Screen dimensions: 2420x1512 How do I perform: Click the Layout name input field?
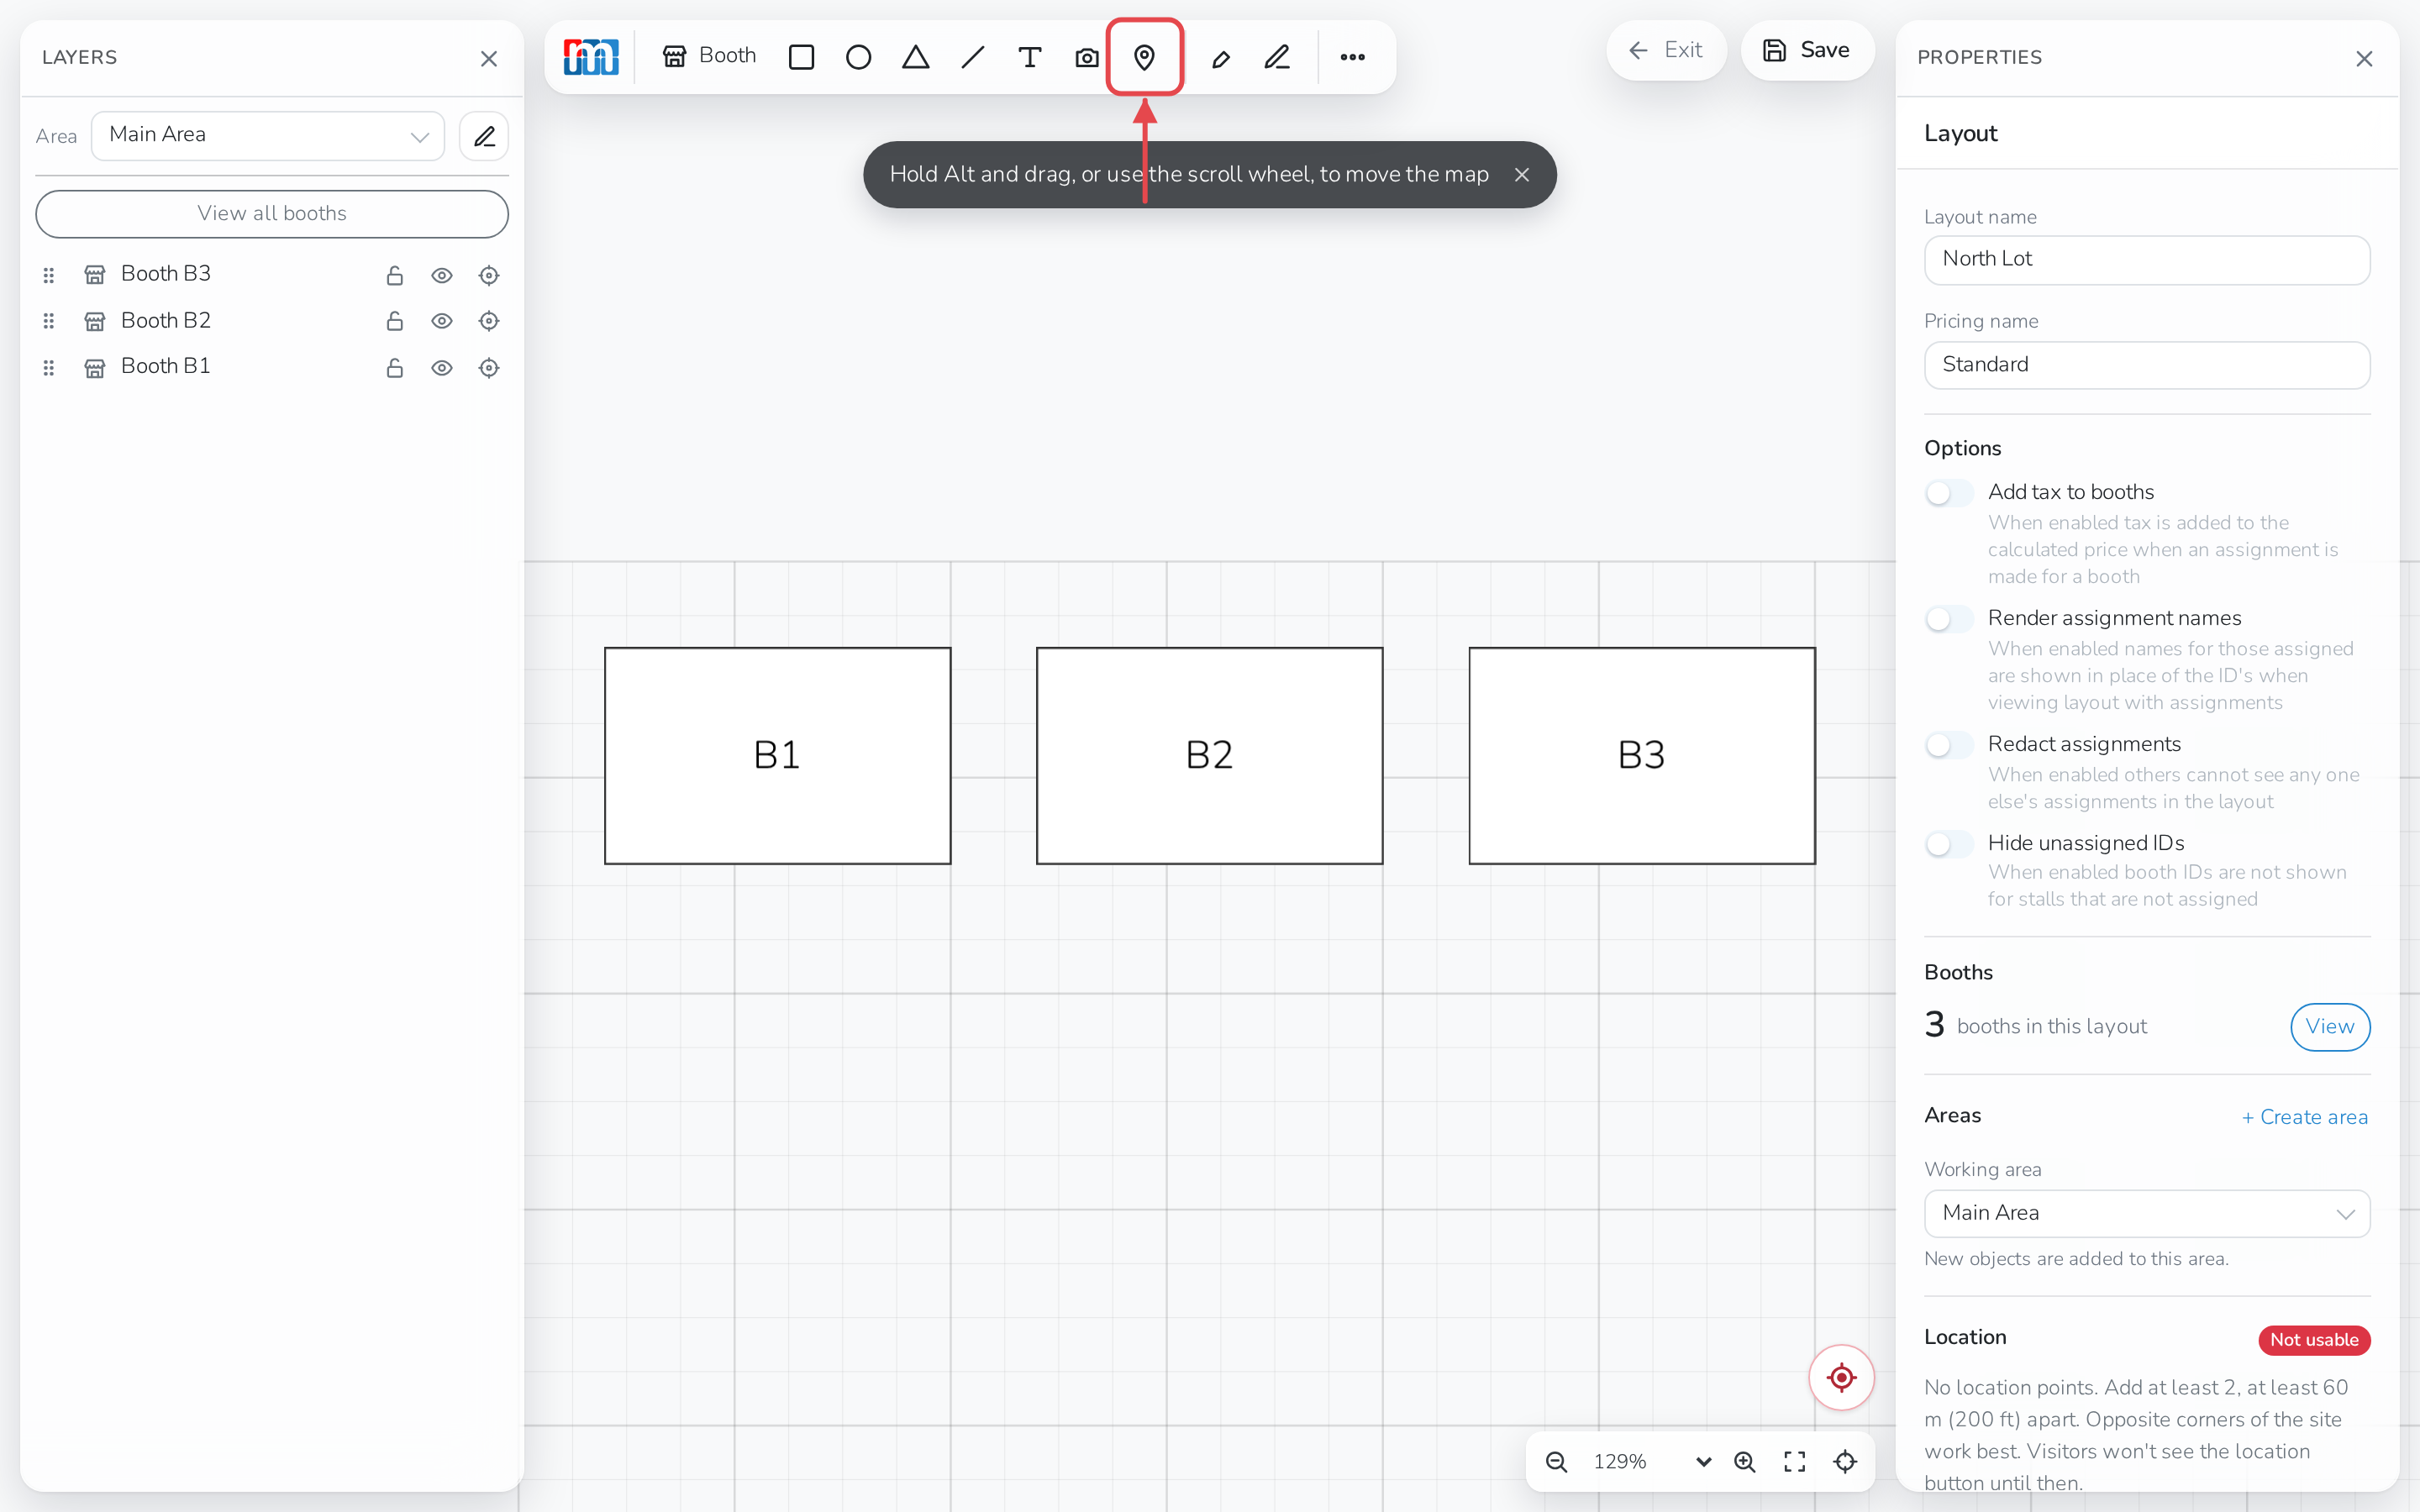(2147, 260)
